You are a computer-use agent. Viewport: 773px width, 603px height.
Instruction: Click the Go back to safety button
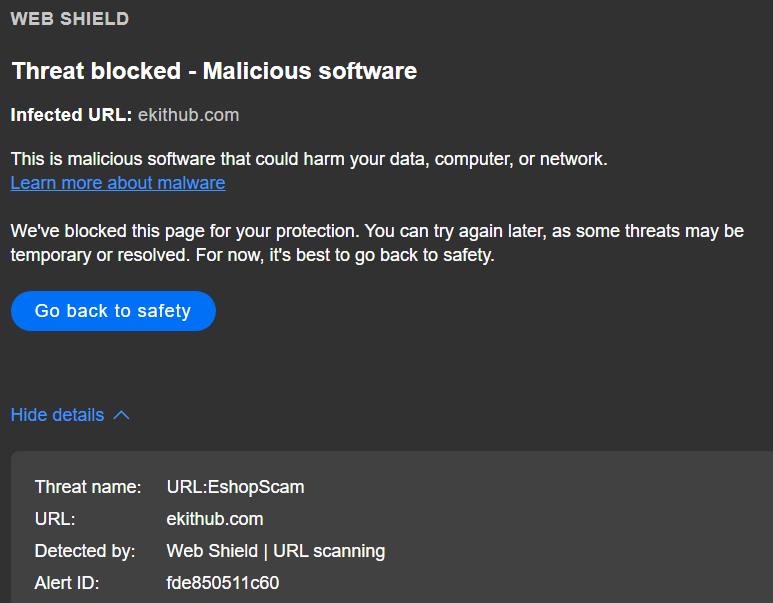coord(113,311)
